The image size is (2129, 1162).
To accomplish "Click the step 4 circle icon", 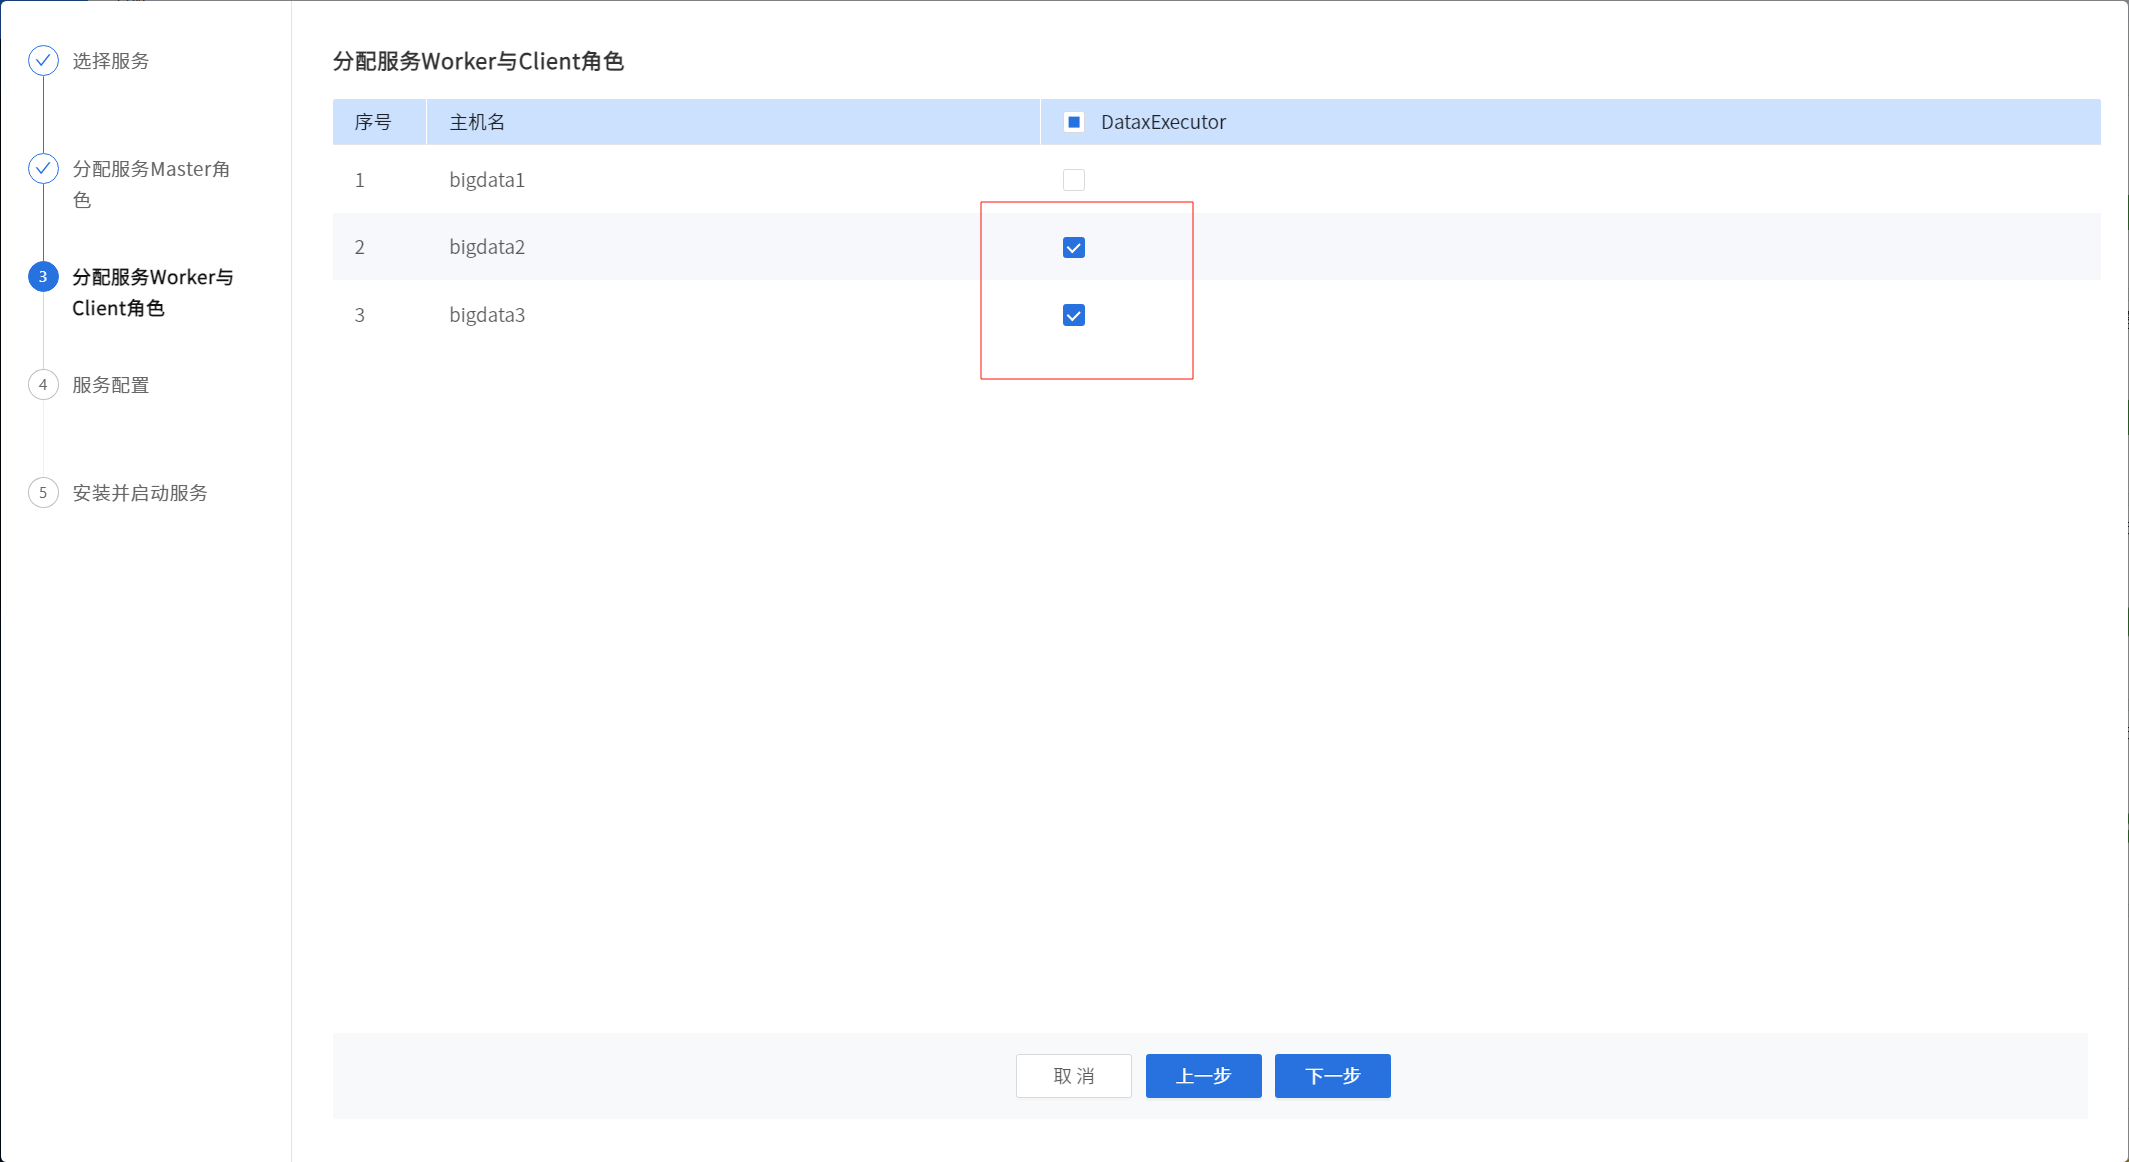I will 43,385.
